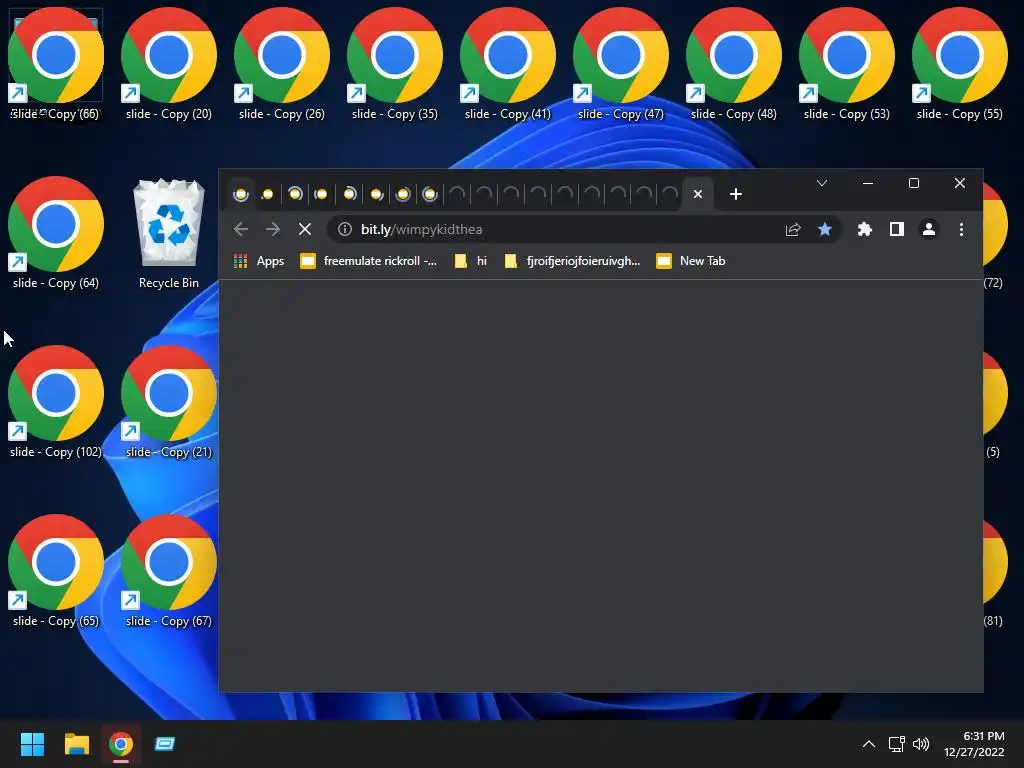Switch to the third Chrome tab

(295, 194)
